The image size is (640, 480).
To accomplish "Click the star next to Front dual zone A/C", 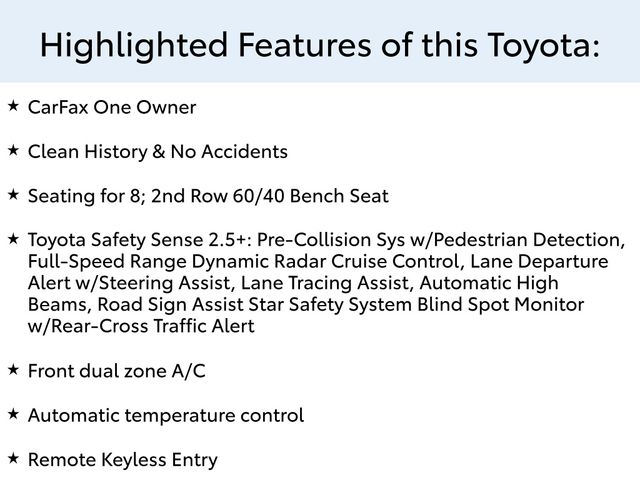I will tap(13, 369).
